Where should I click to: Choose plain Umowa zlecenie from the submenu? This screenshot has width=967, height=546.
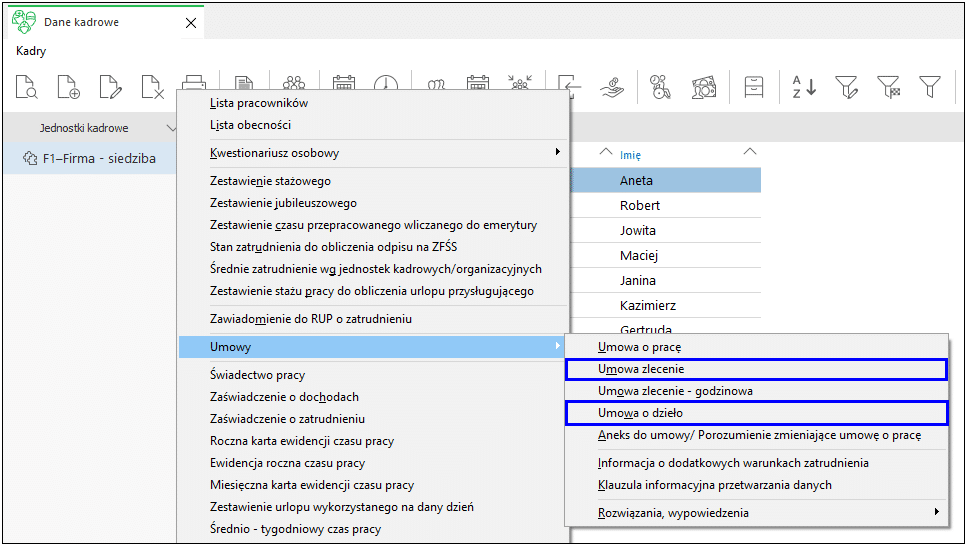pyautogui.click(x=756, y=370)
